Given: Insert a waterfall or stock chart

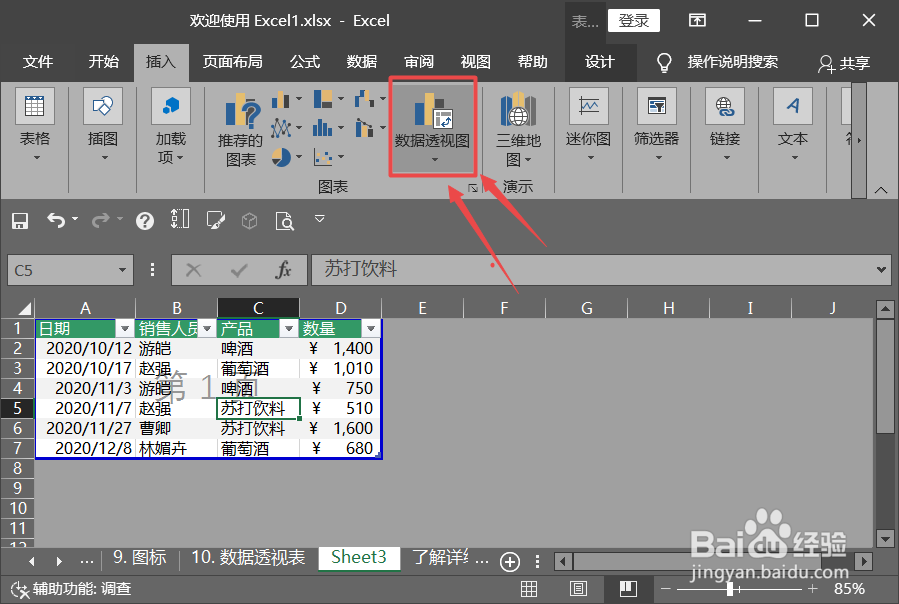Looking at the screenshot, I should click(x=370, y=99).
